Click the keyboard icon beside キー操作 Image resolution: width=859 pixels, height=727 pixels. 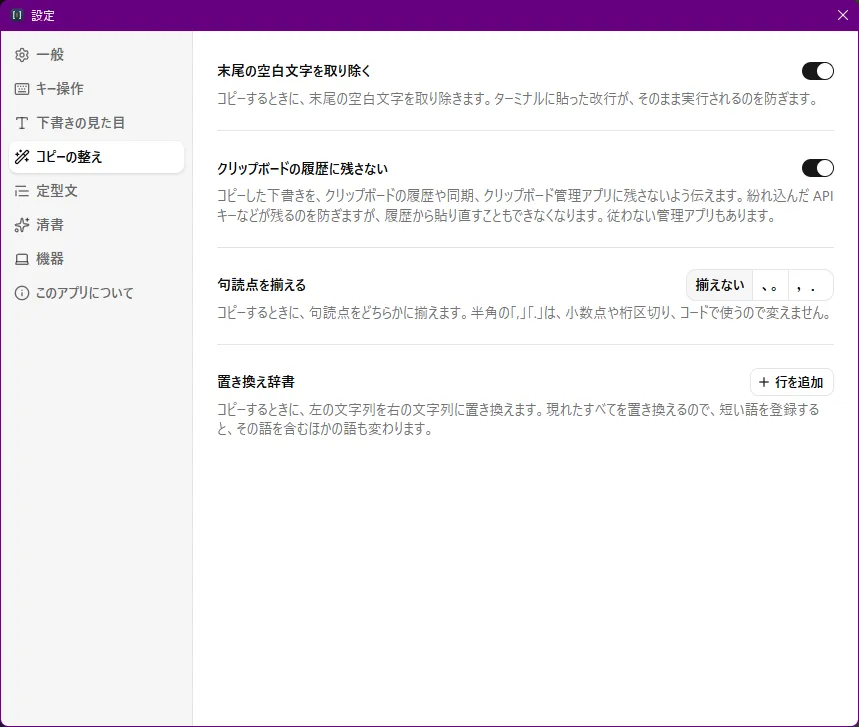click(22, 89)
